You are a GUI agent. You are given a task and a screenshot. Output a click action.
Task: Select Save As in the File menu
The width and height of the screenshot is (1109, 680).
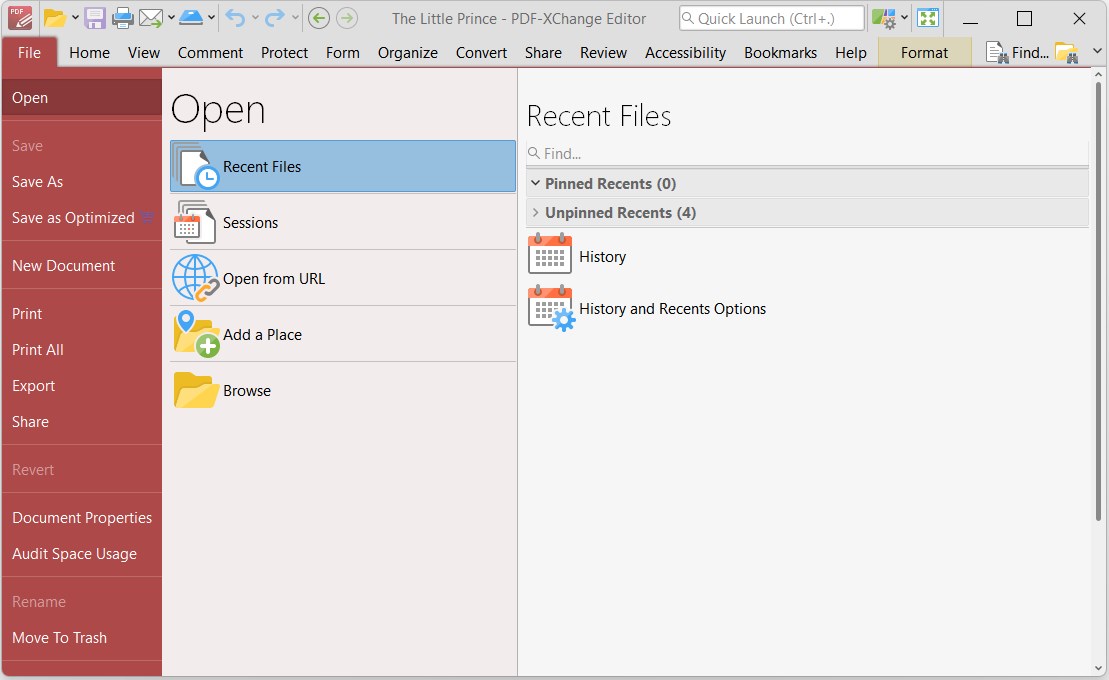pyautogui.click(x=37, y=182)
